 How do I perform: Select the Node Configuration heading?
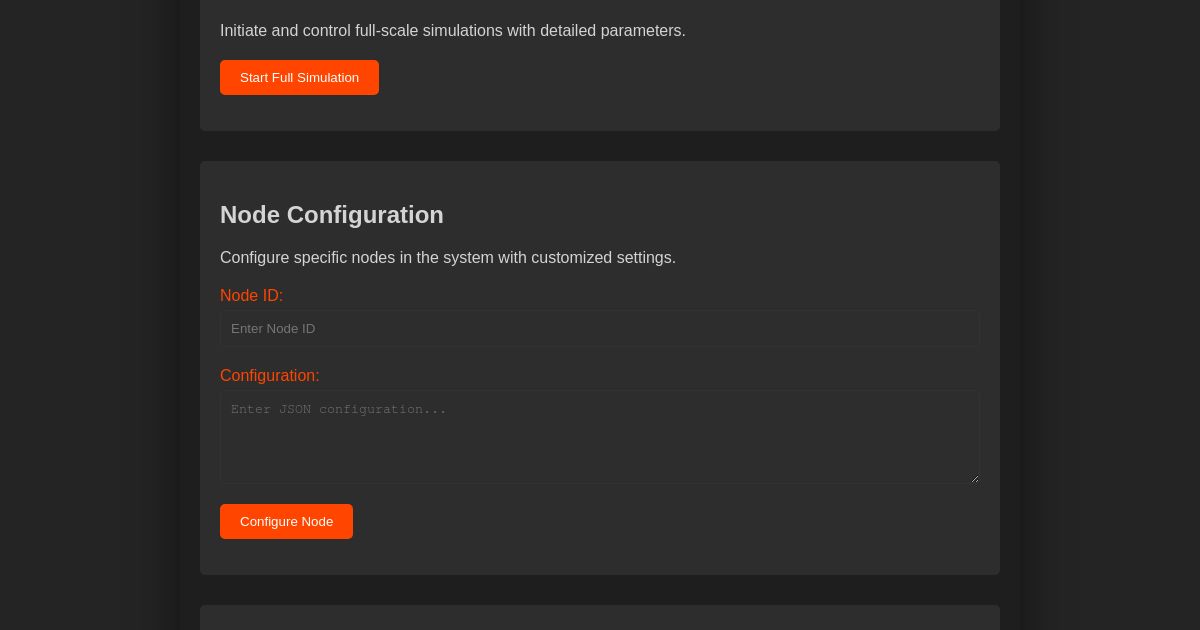coord(331,215)
